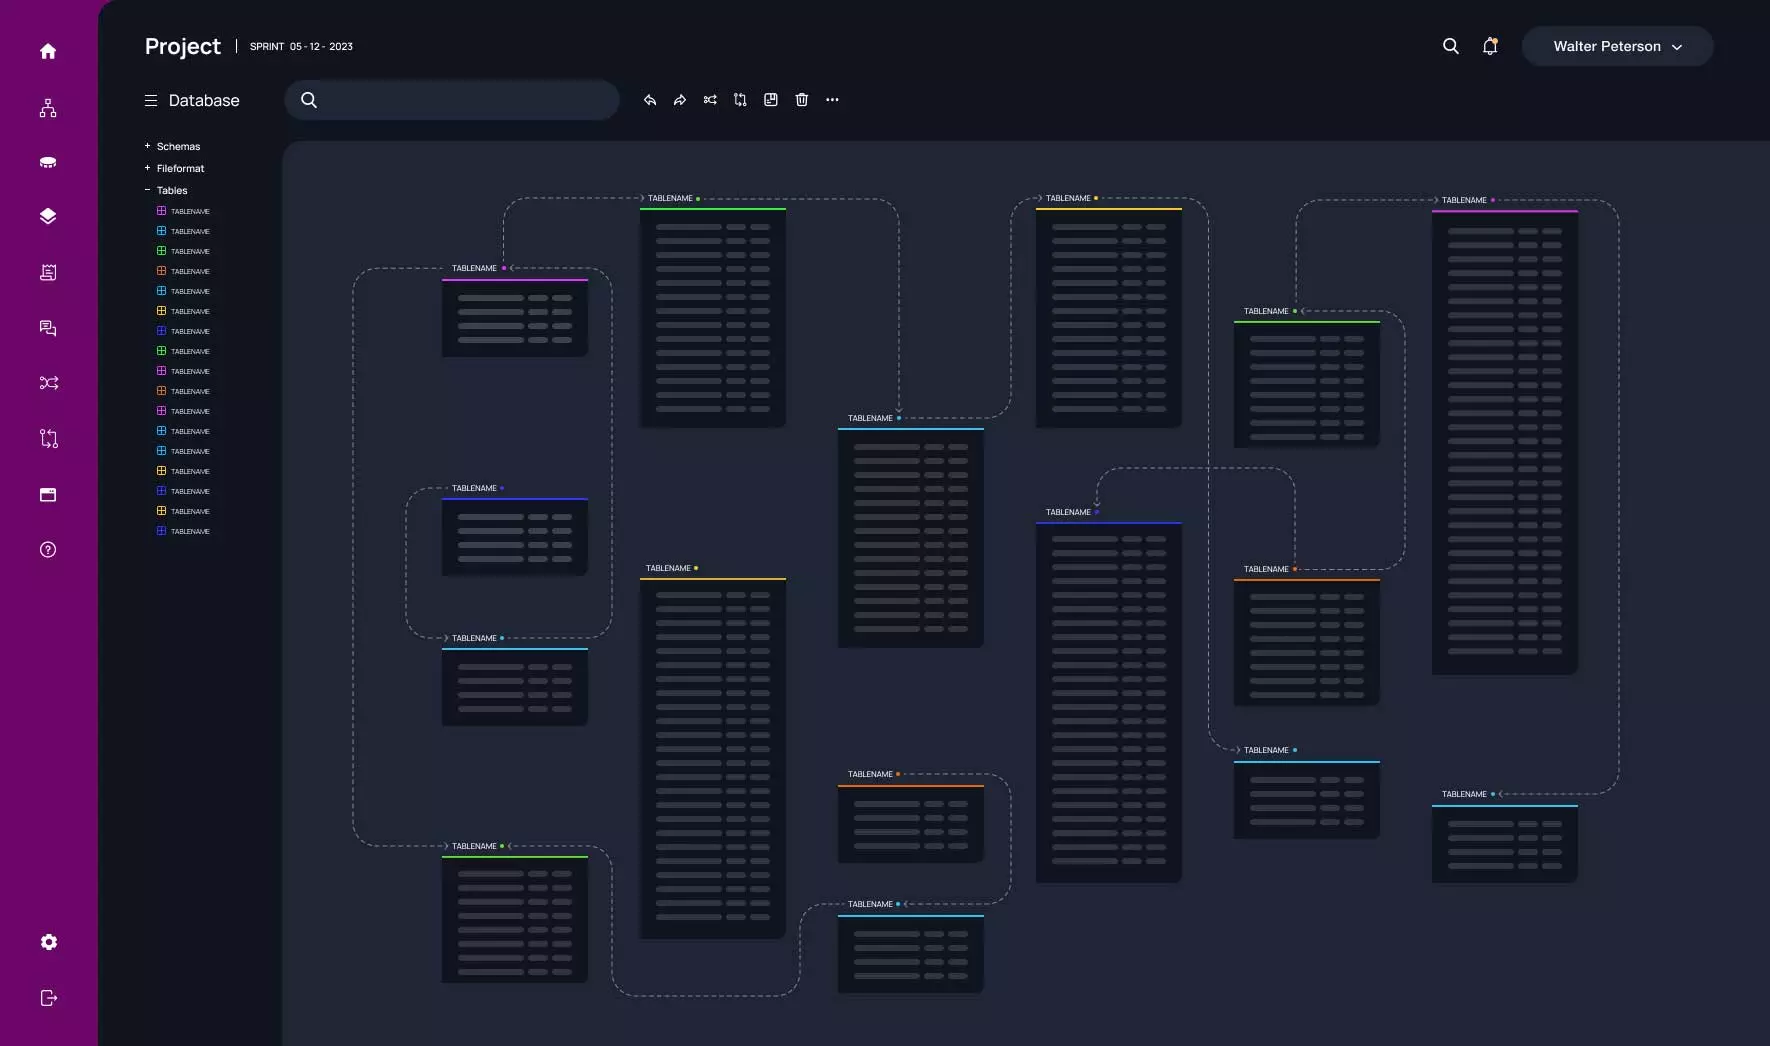This screenshot has width=1770, height=1046.
Task: Click the shuffle icon in the toolbar
Action: pos(710,100)
